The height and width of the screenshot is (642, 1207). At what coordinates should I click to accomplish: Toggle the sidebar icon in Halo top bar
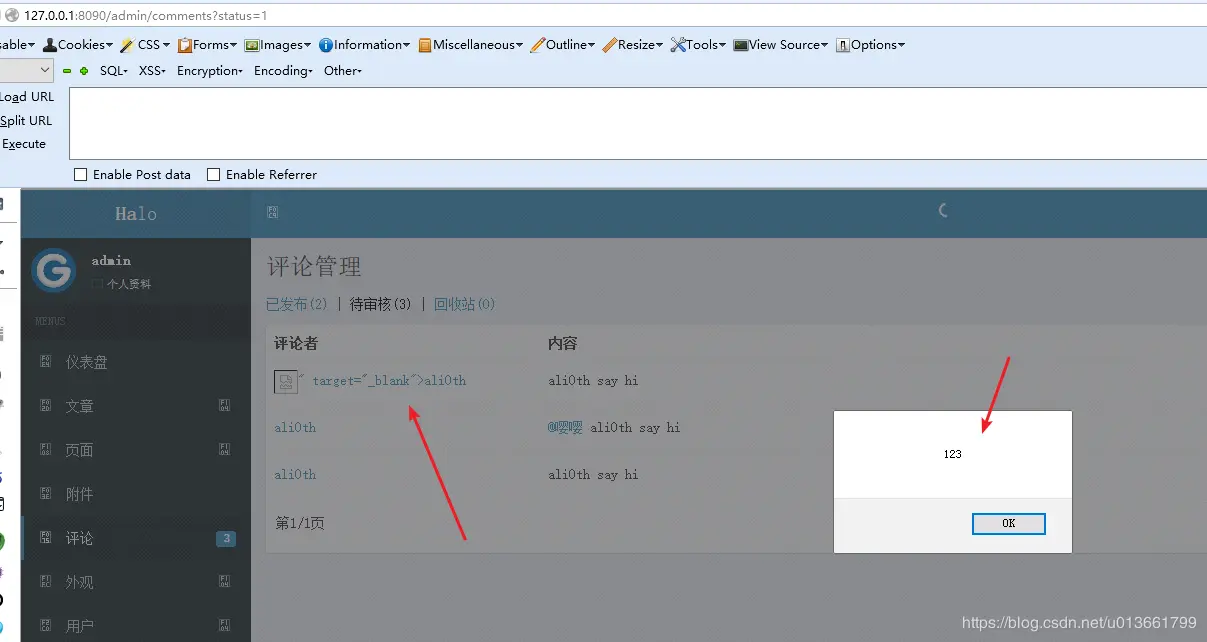[272, 212]
